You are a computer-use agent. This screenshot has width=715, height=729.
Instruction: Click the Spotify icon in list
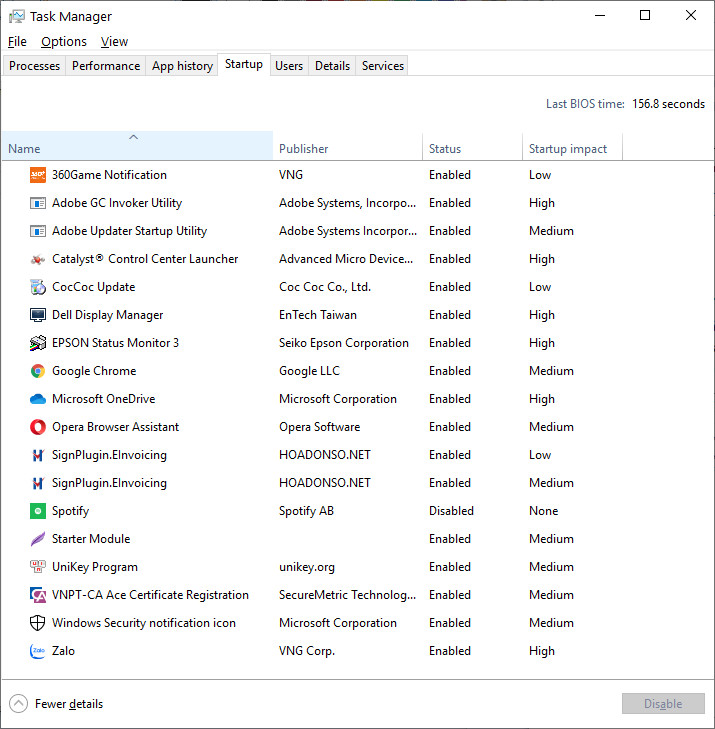click(x=38, y=511)
